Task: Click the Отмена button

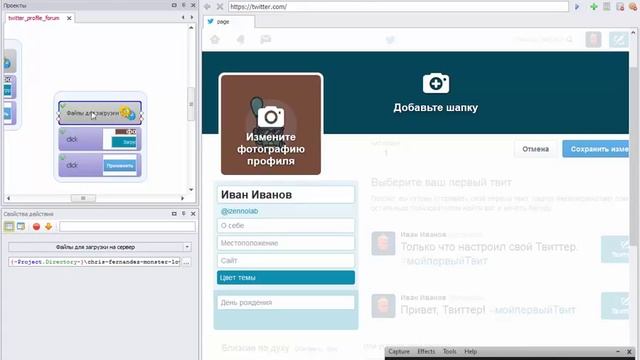Action: pyautogui.click(x=536, y=149)
